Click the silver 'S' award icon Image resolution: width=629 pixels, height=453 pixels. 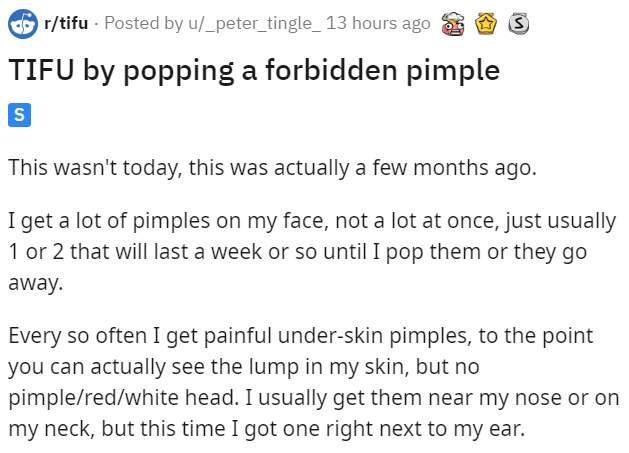coord(518,23)
